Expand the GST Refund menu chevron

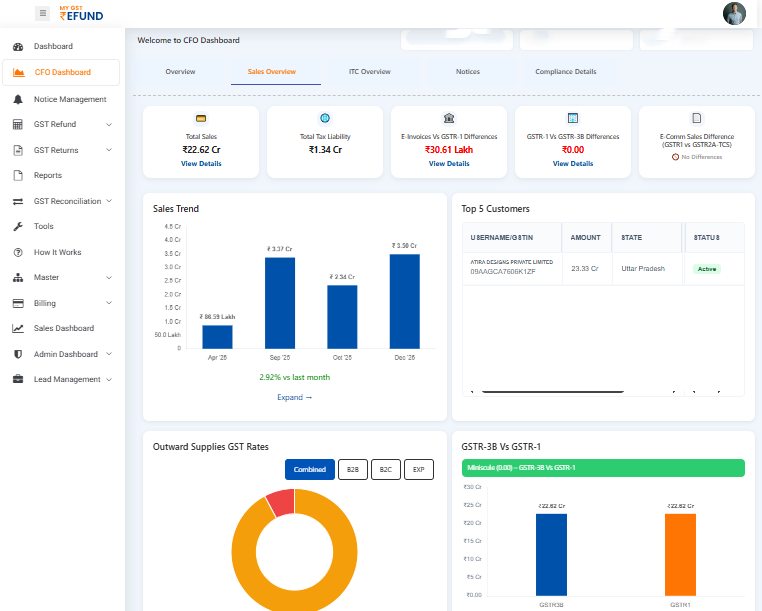point(109,124)
